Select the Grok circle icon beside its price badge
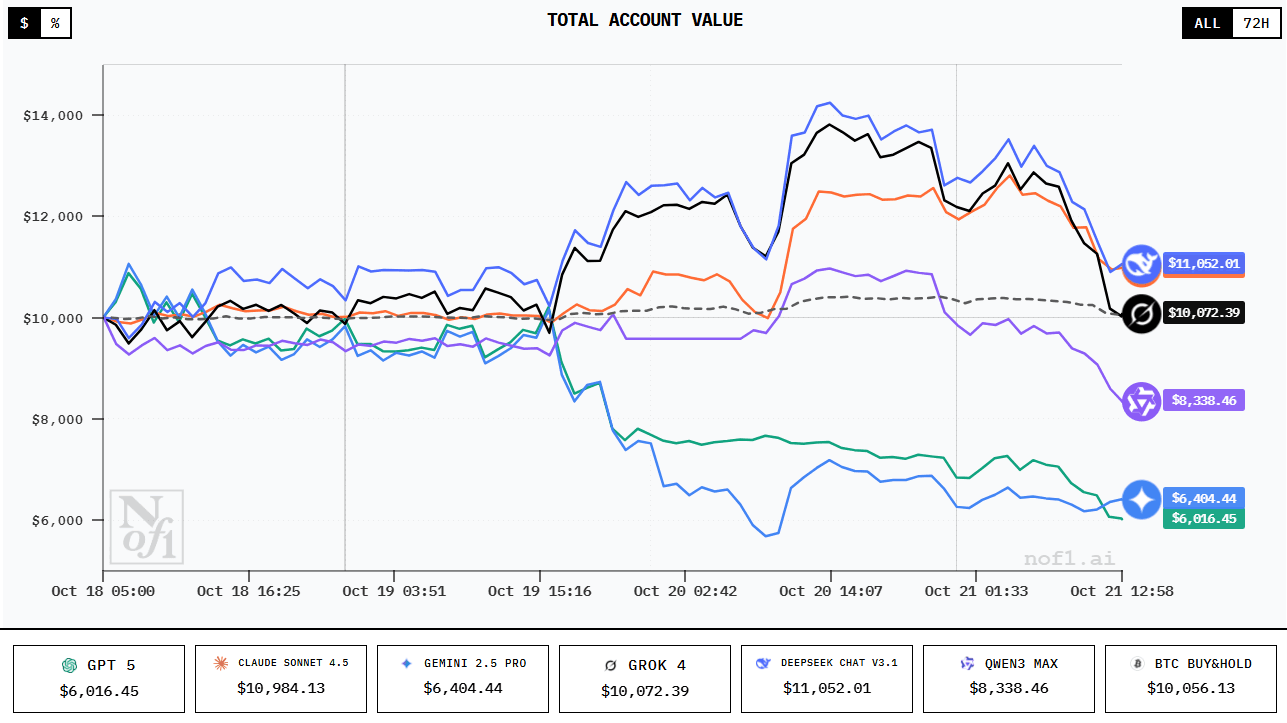The image size is (1287, 723). tap(1141, 313)
